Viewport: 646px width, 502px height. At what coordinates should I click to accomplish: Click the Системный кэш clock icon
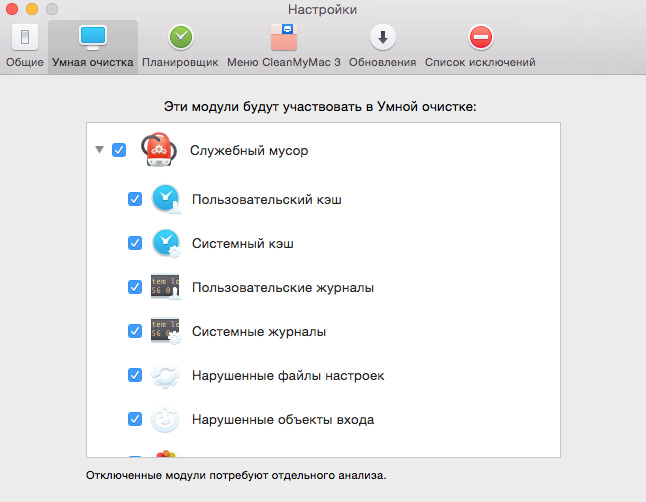click(x=166, y=243)
